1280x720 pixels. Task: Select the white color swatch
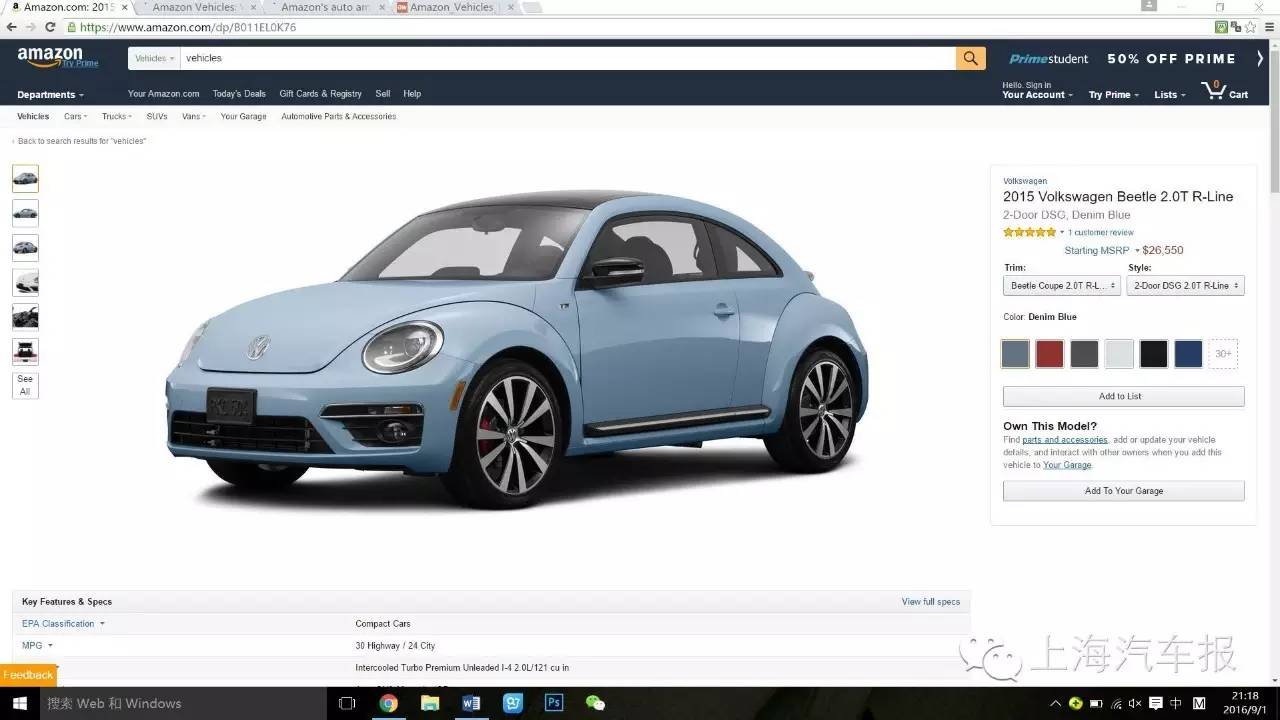tap(1119, 354)
